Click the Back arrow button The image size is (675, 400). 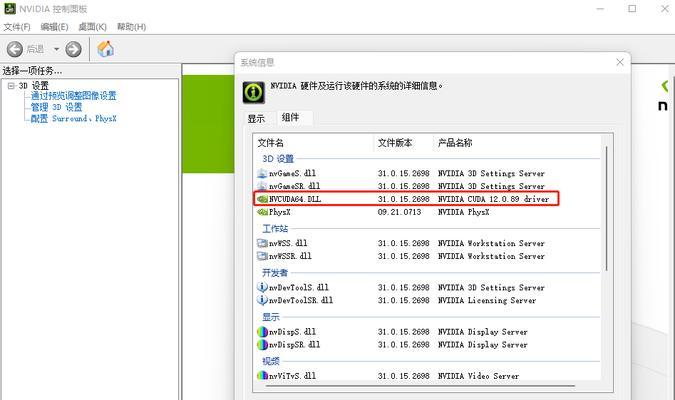coord(15,49)
